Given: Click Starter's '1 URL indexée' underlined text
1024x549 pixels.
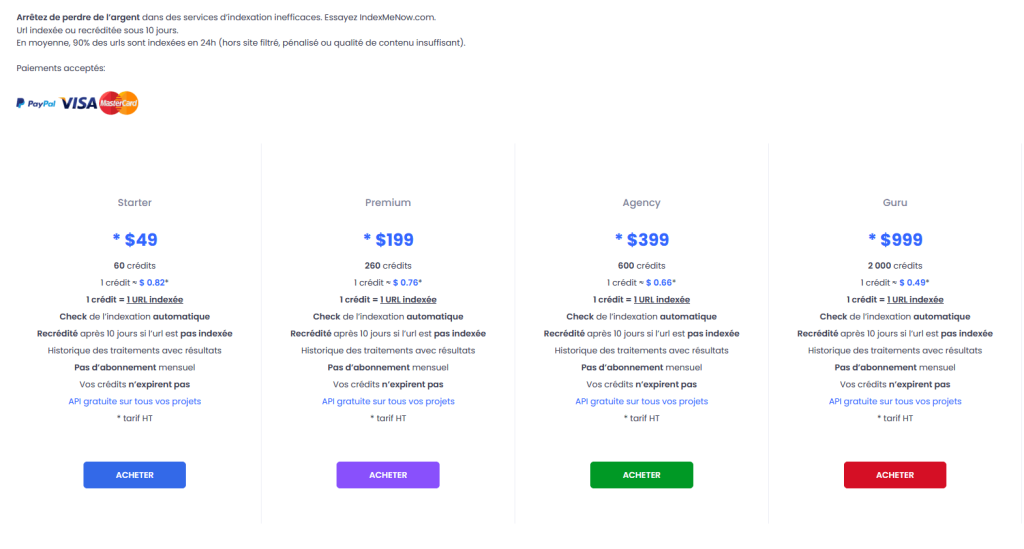Looking at the screenshot, I should (154, 299).
